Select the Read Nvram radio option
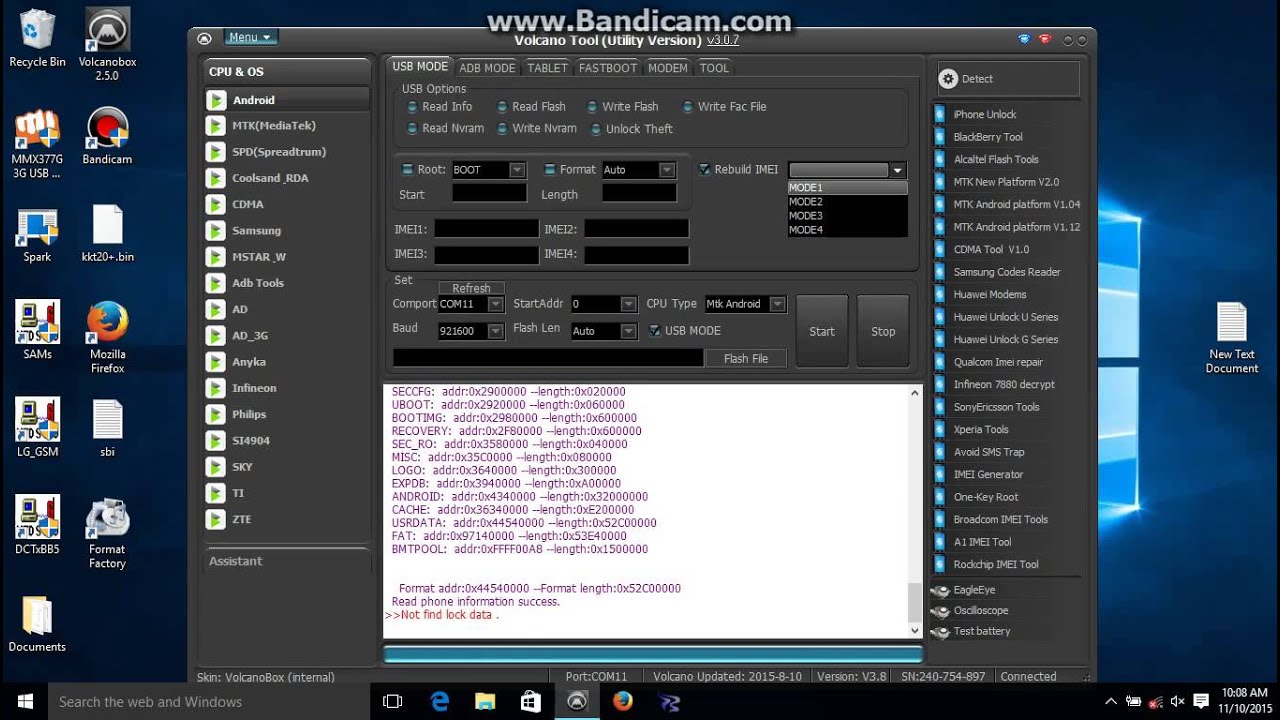Image resolution: width=1280 pixels, height=720 pixels. coord(412,129)
